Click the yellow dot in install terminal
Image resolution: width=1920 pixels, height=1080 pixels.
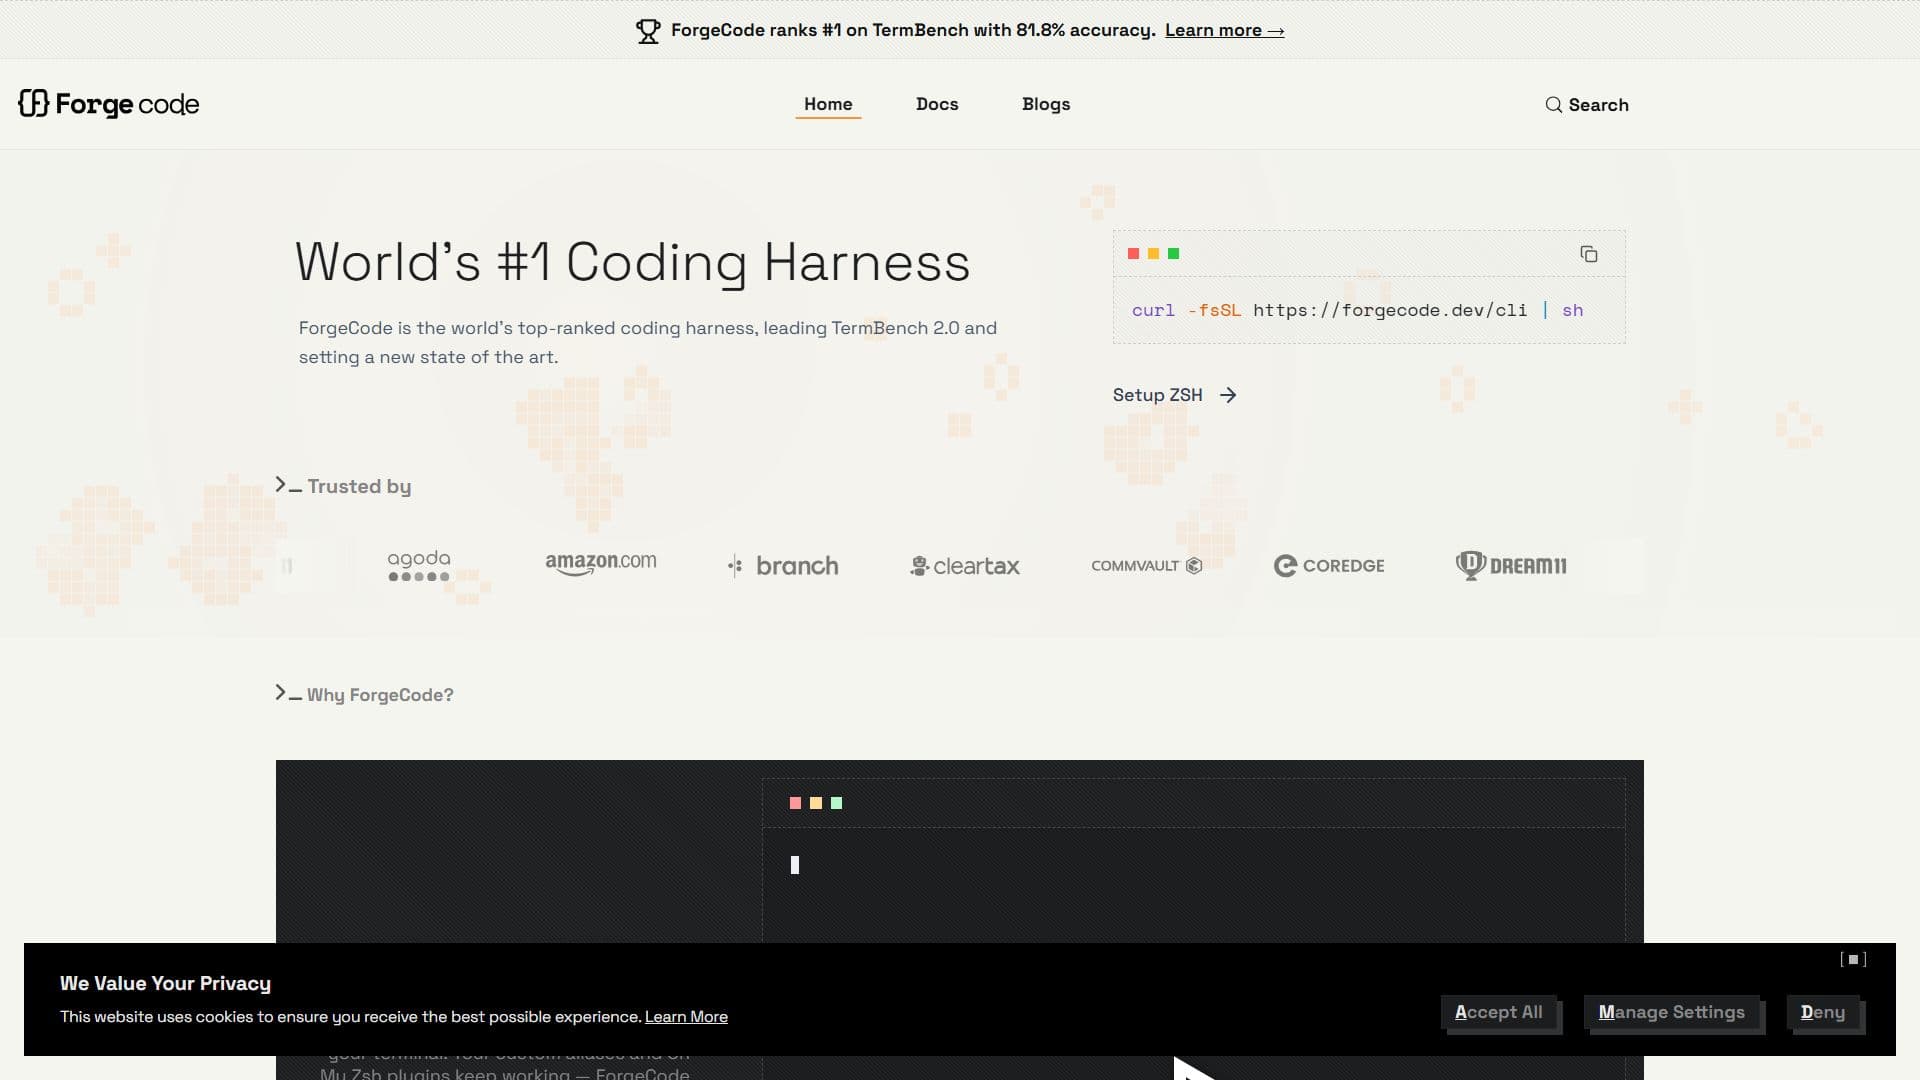pos(1153,254)
